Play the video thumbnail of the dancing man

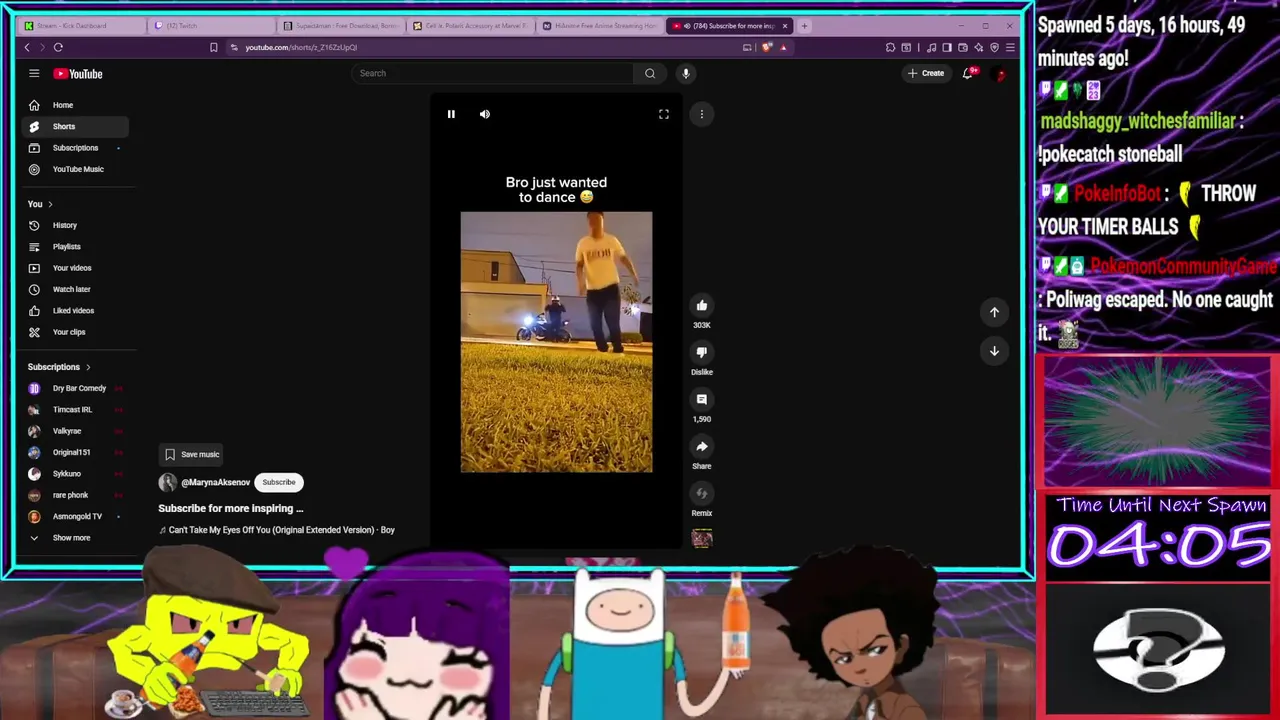pos(556,342)
